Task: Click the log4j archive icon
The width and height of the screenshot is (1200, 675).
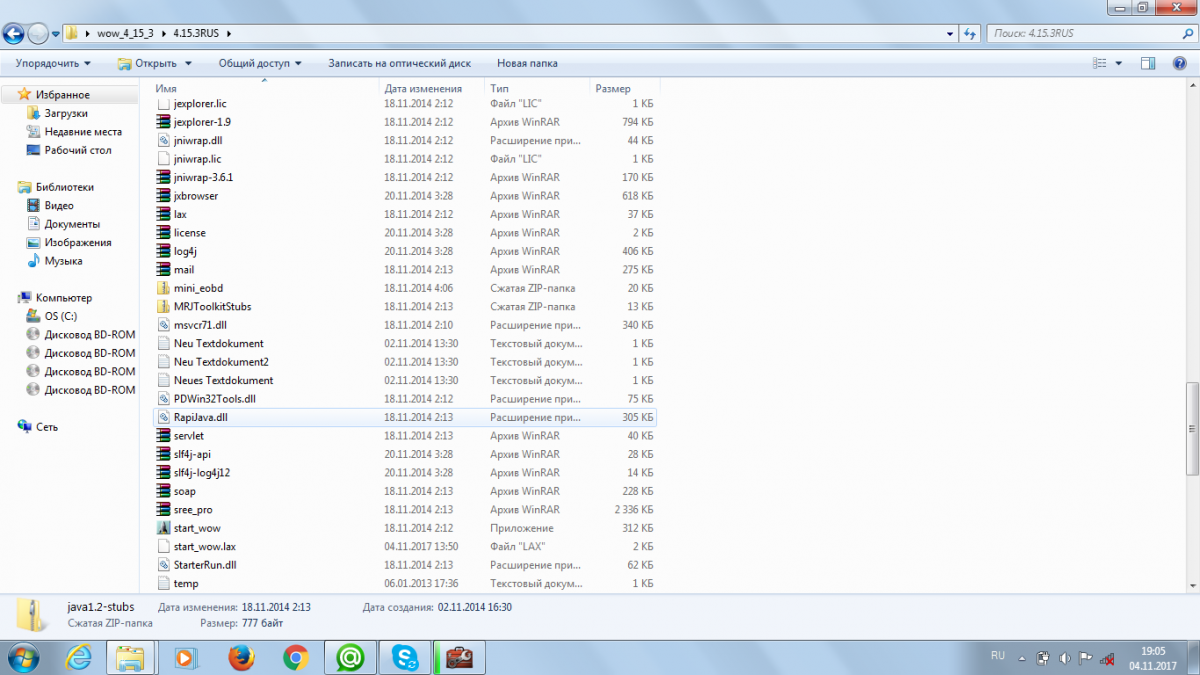Action: click(164, 251)
